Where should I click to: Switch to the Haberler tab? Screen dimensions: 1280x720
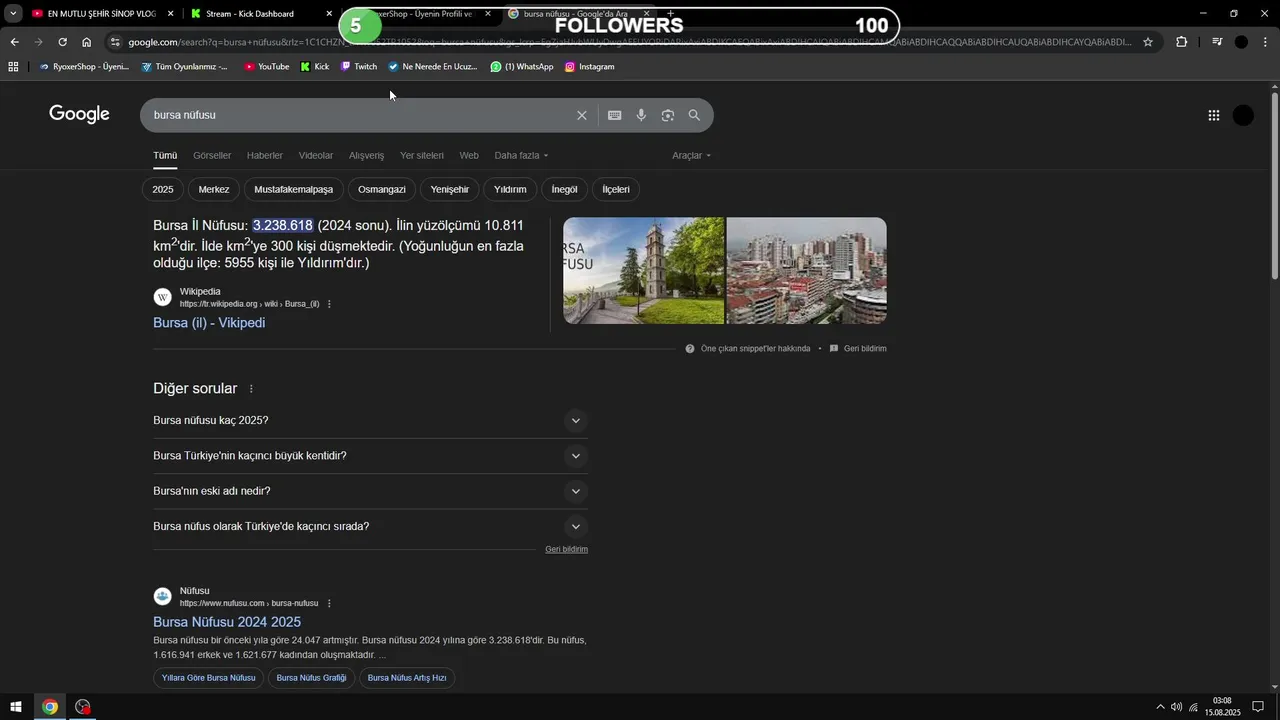click(x=265, y=156)
